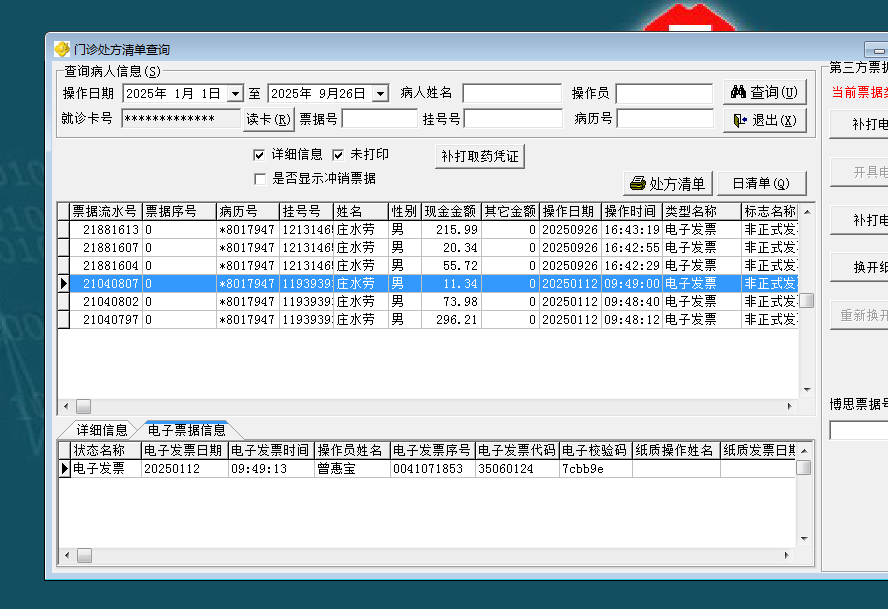Image resolution: width=888 pixels, height=609 pixels.
Task: Click lower grid horizontal scrollbar thumb
Action: click(x=84, y=555)
